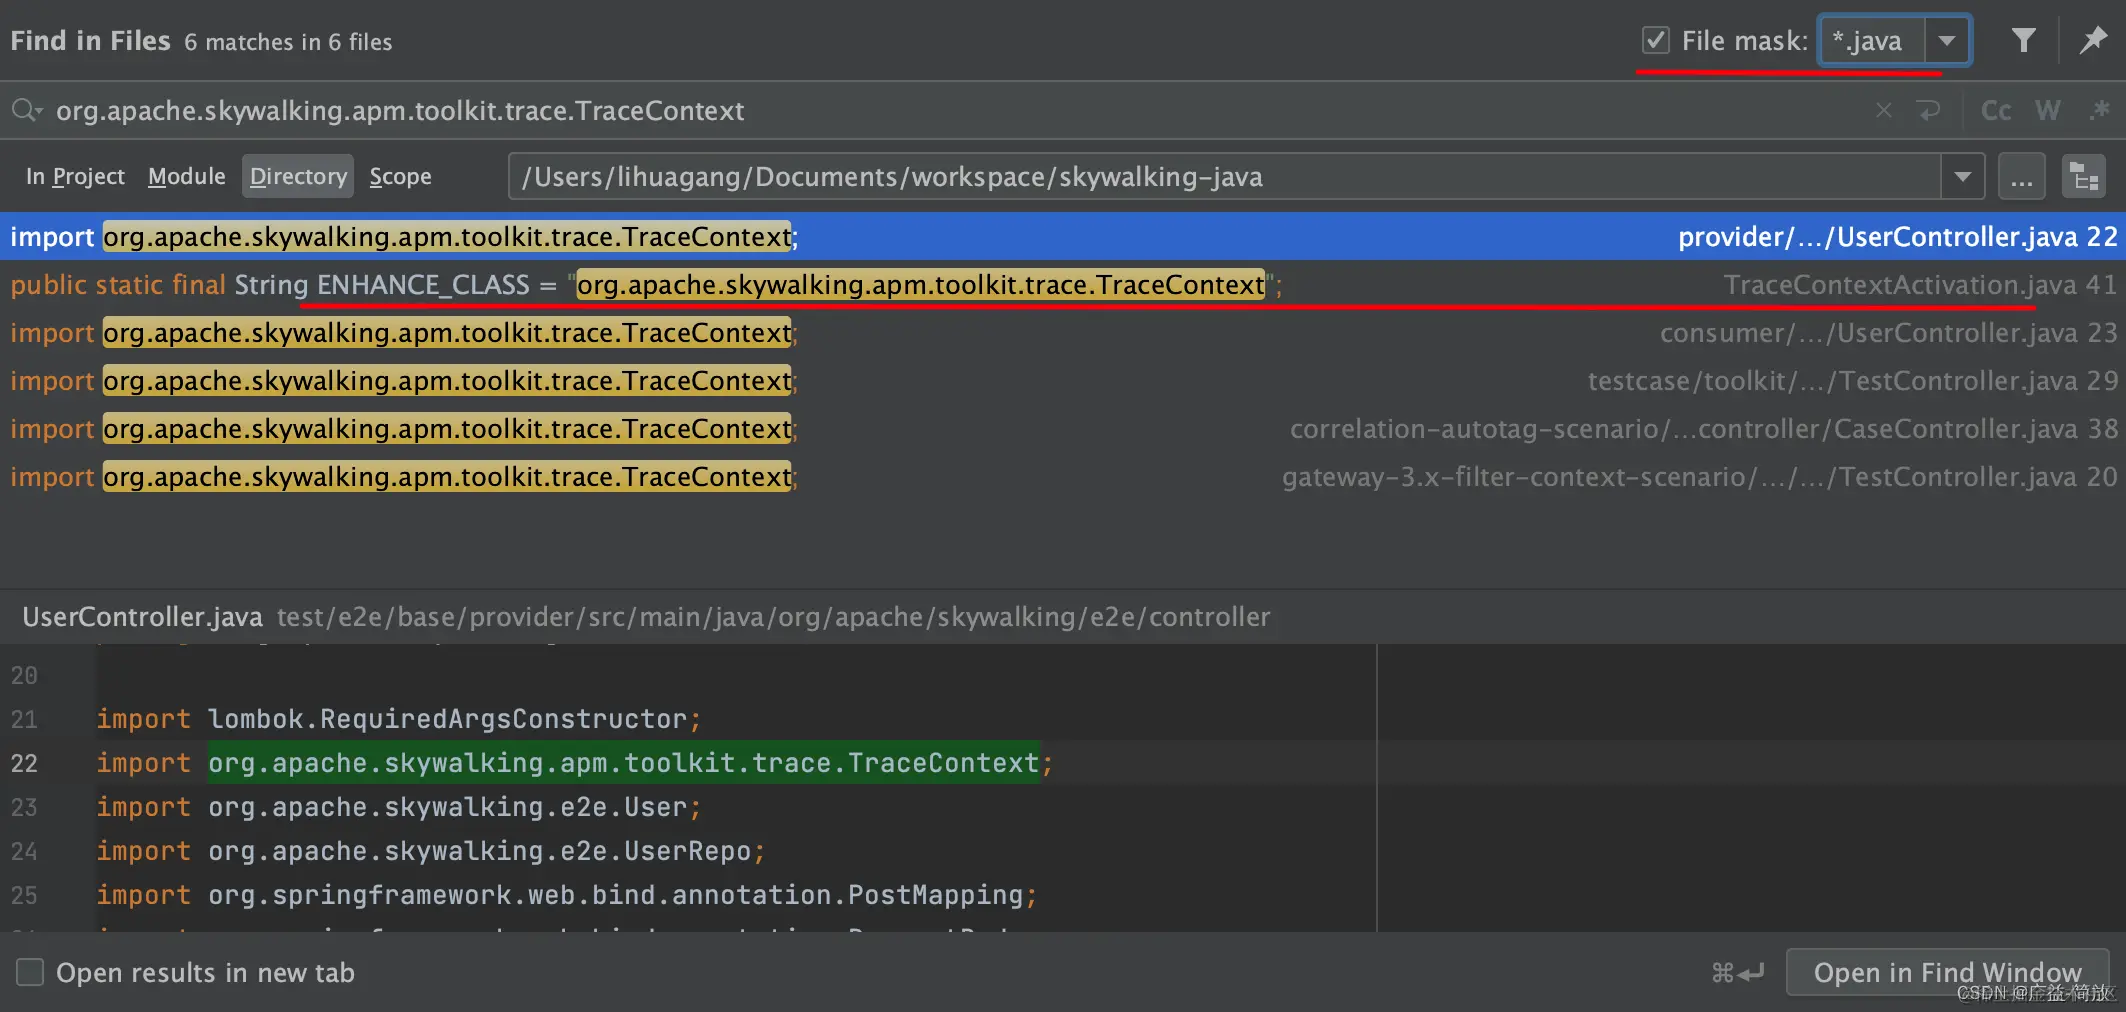Select gateway-3.x TestController.java line 20 result

[1063, 477]
